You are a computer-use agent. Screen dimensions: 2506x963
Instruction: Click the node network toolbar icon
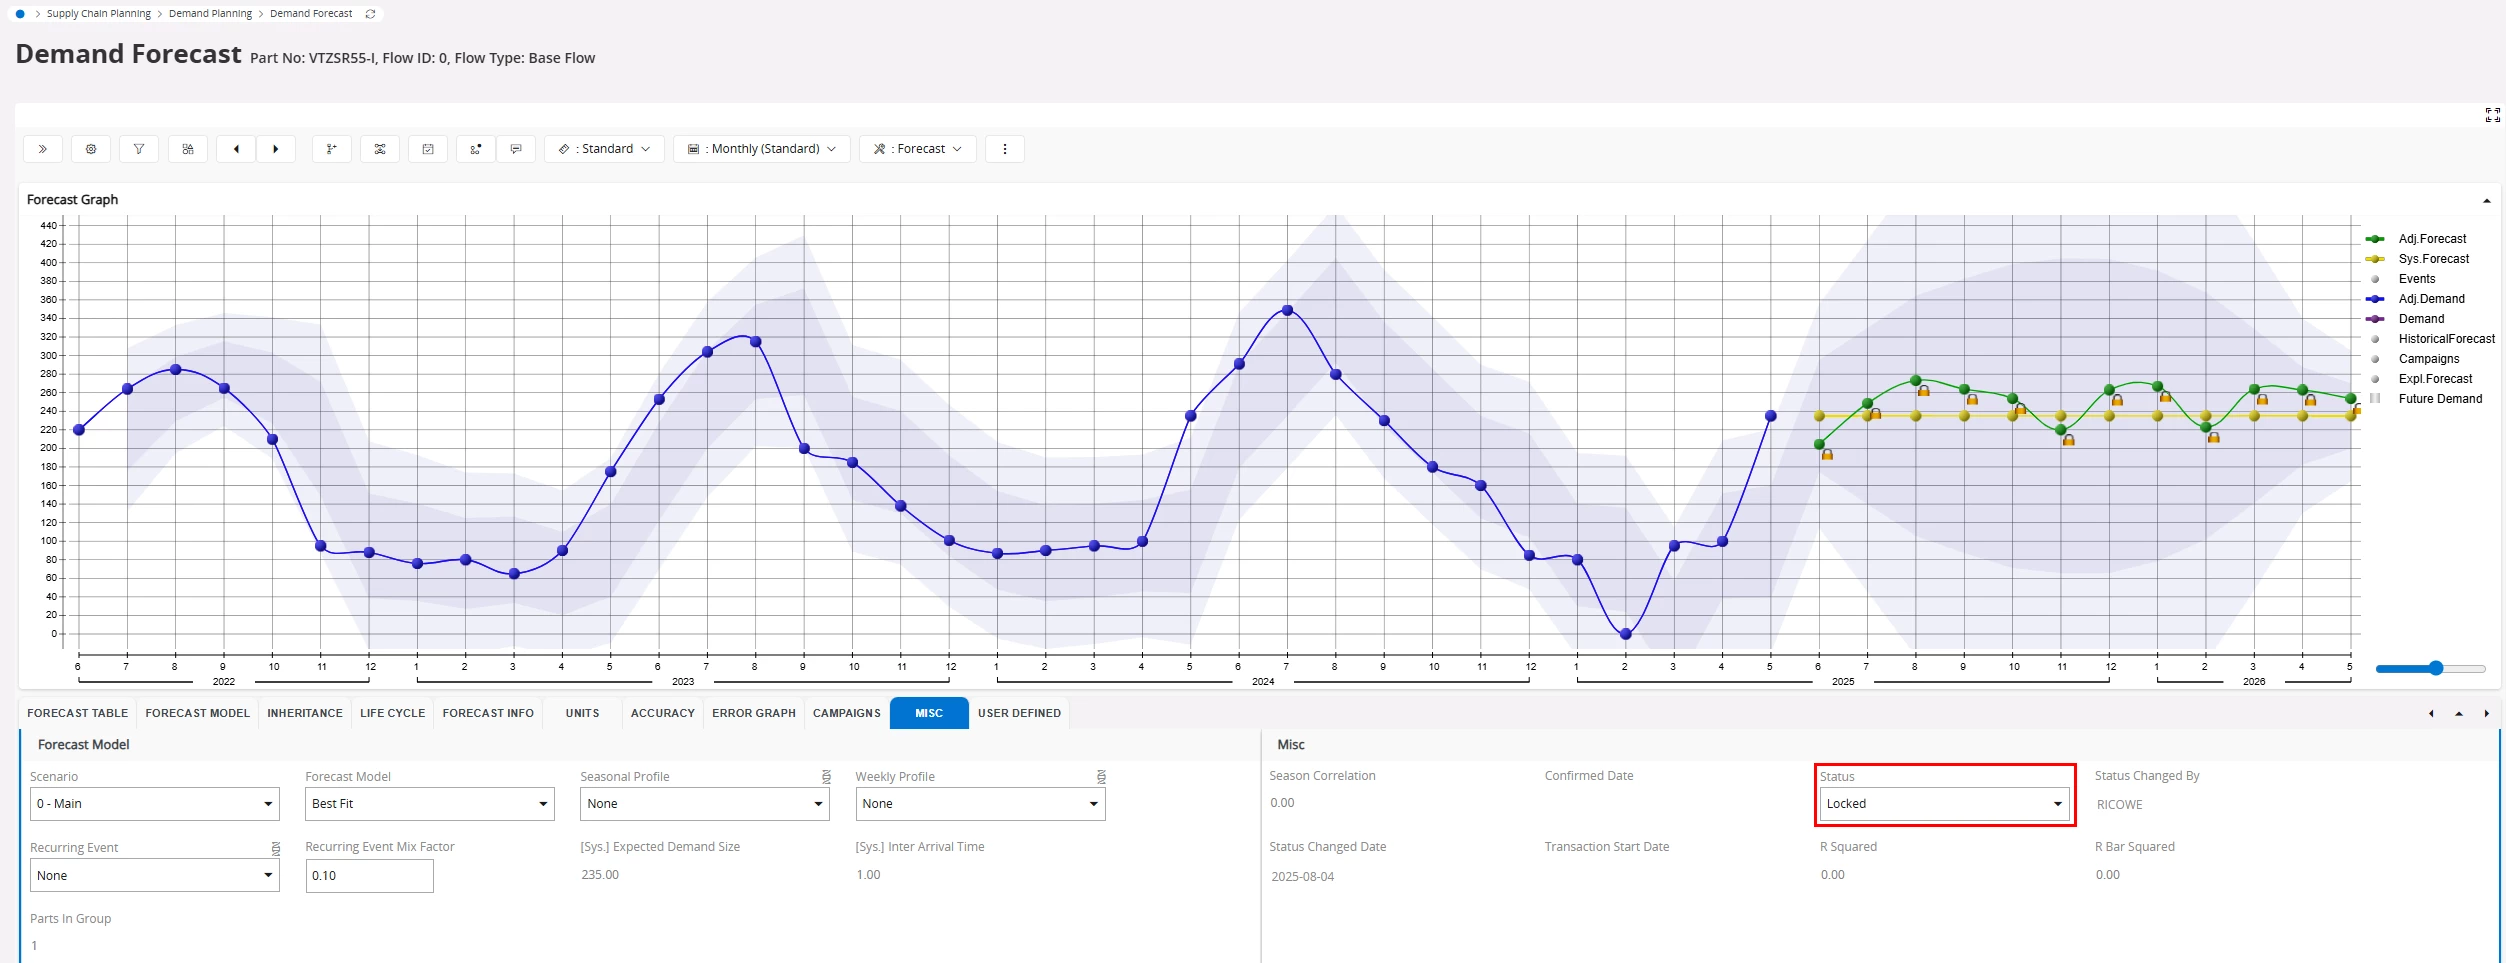(380, 149)
